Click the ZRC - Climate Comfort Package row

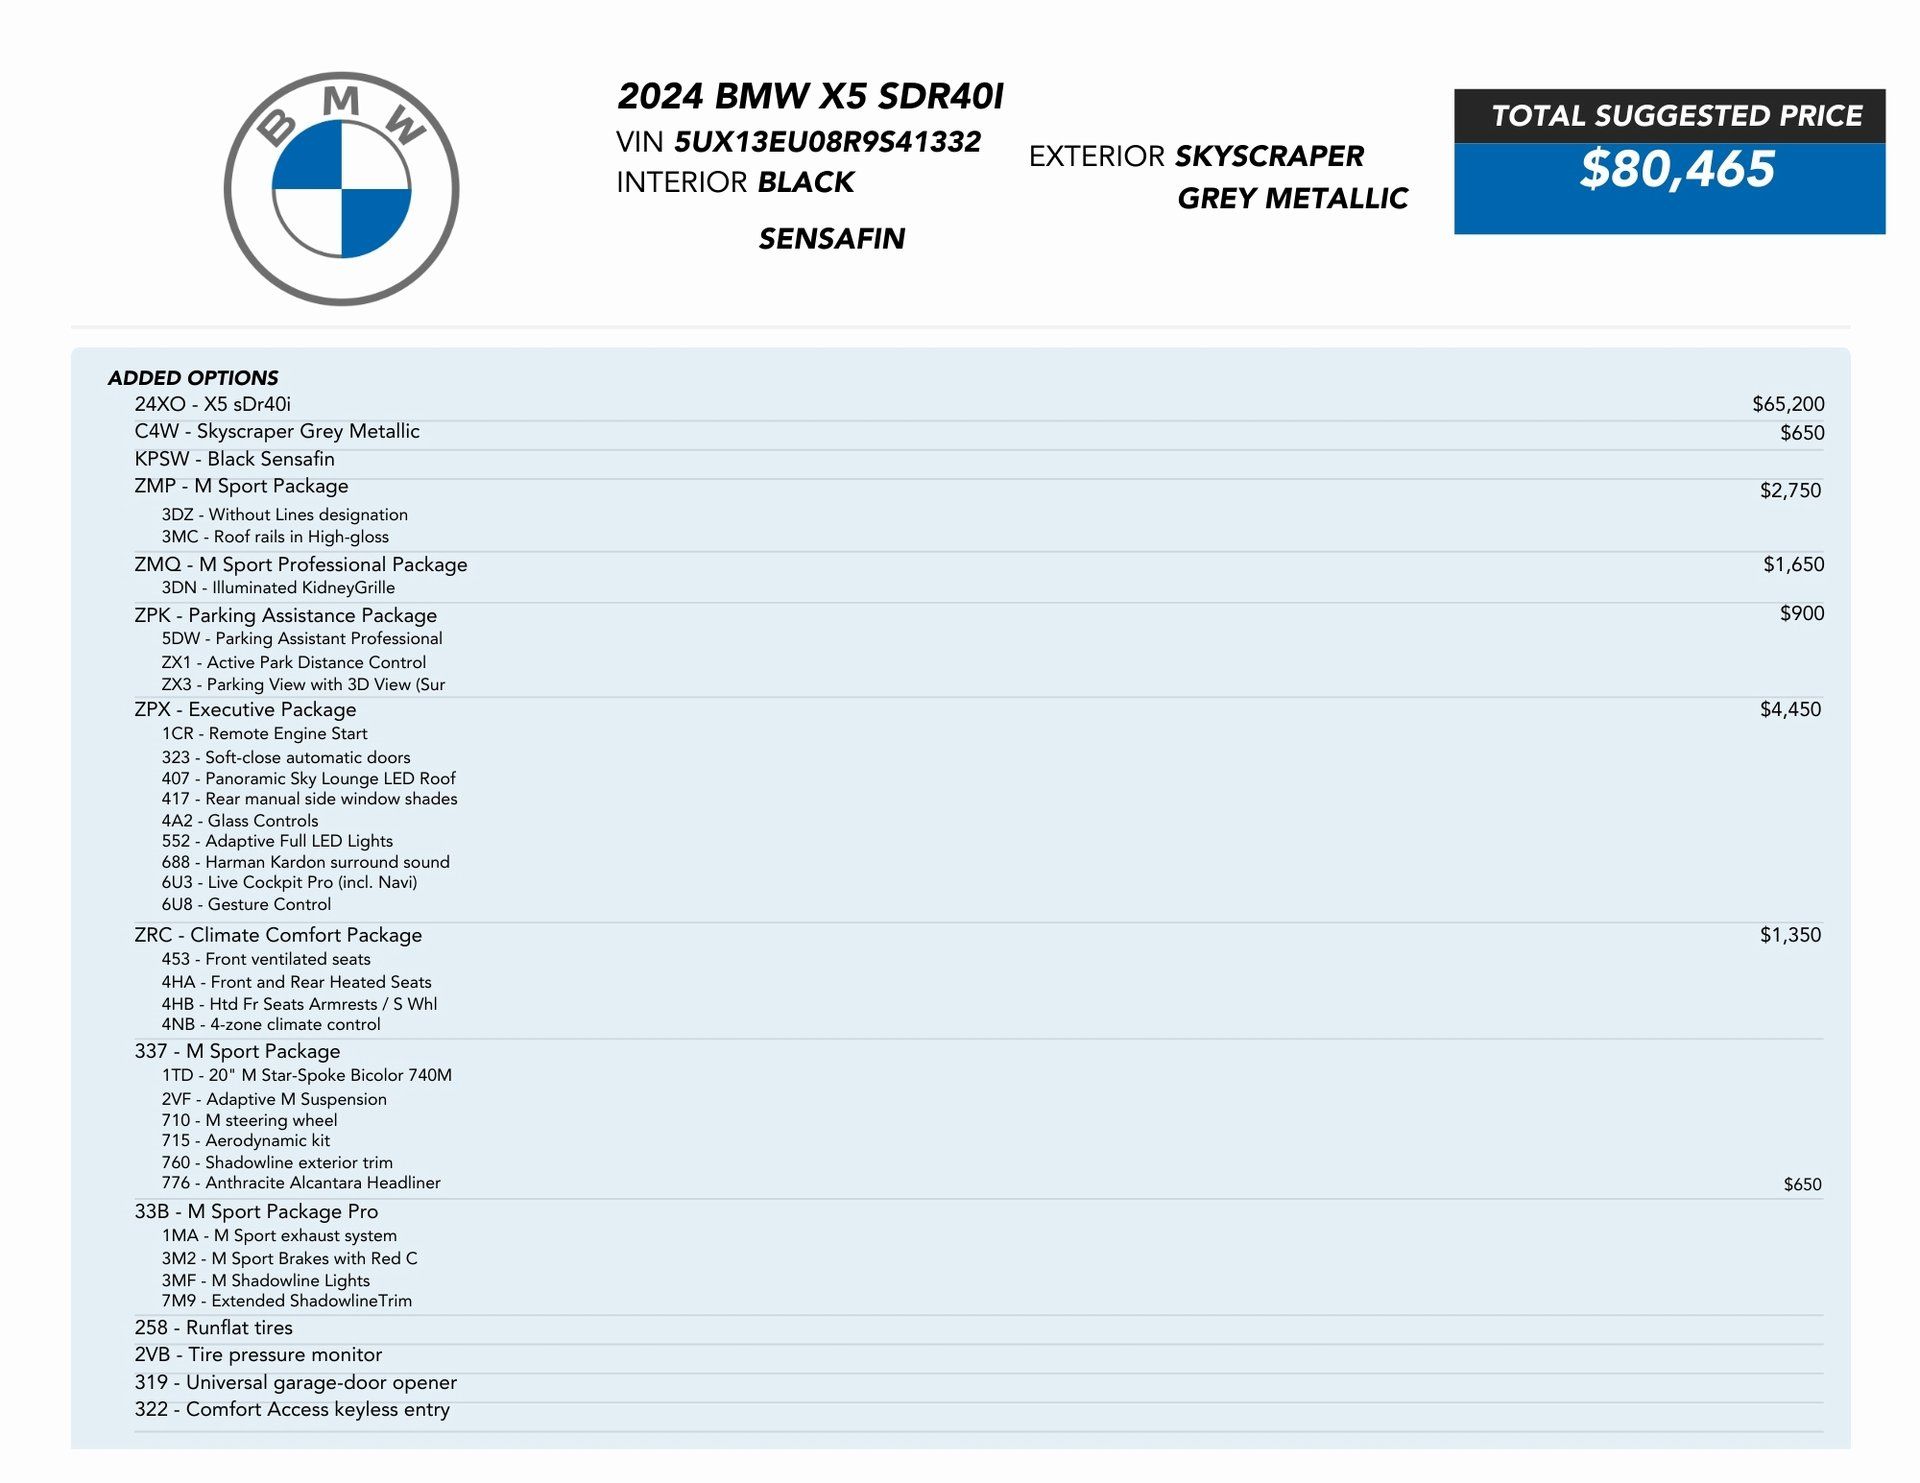(x=278, y=935)
